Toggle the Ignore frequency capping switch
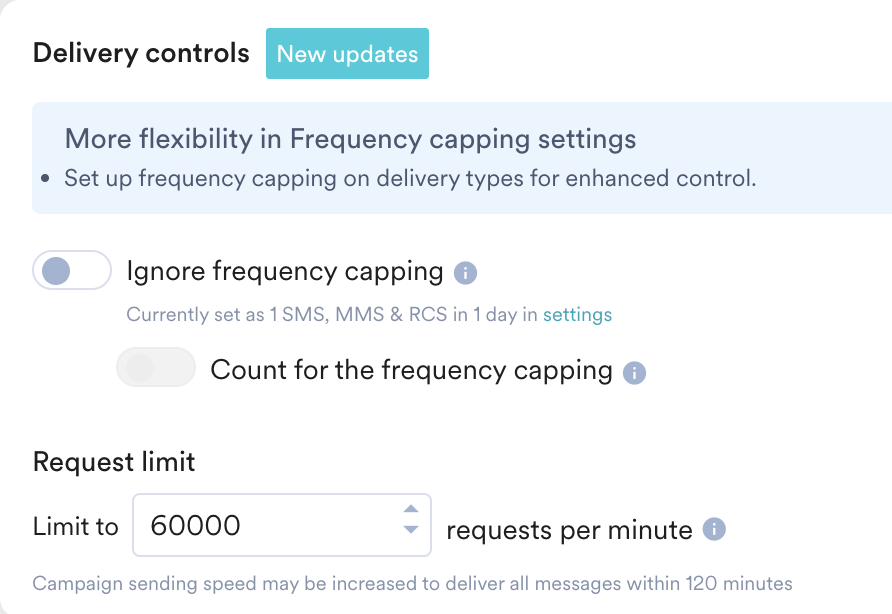Image resolution: width=892 pixels, height=614 pixels. point(71,270)
